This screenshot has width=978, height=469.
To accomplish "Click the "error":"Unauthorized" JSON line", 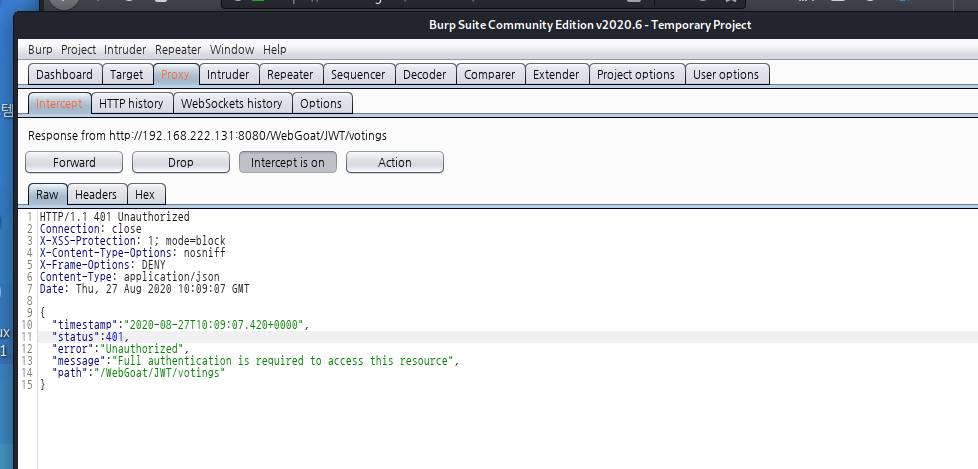I will [121, 349].
